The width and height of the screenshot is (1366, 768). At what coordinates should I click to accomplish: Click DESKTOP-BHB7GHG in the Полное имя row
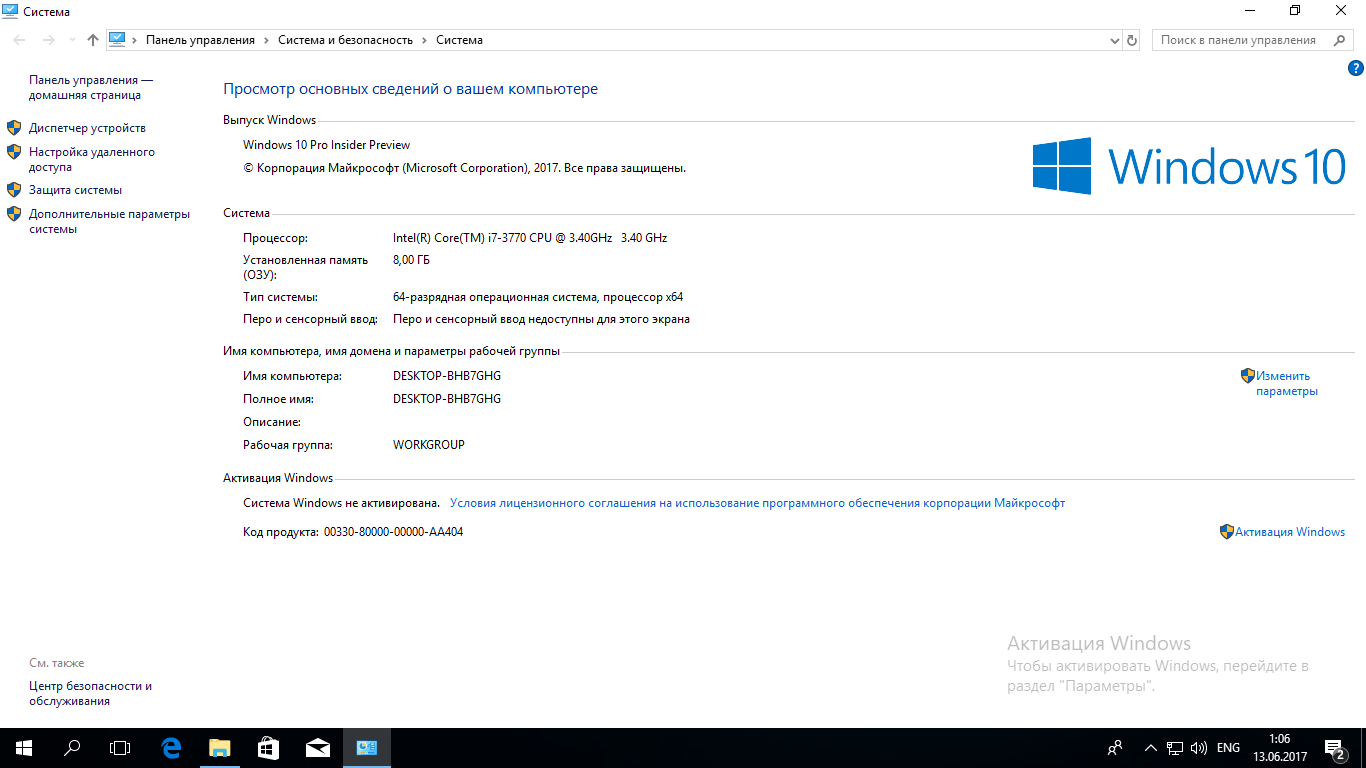(447, 399)
